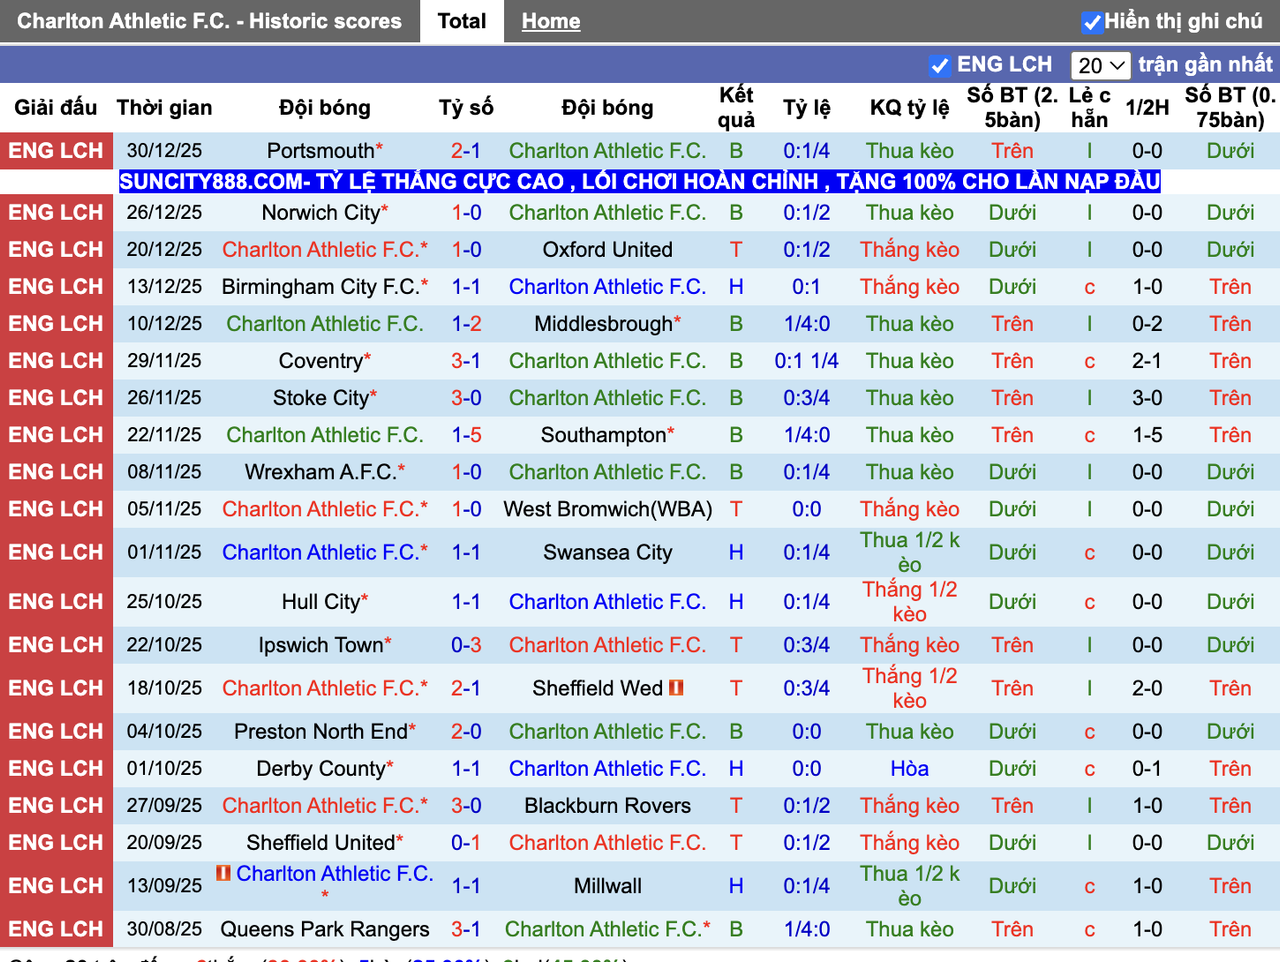The image size is (1280, 962).
Task: Click the 1-5 score against Southampton
Action: tap(466, 435)
